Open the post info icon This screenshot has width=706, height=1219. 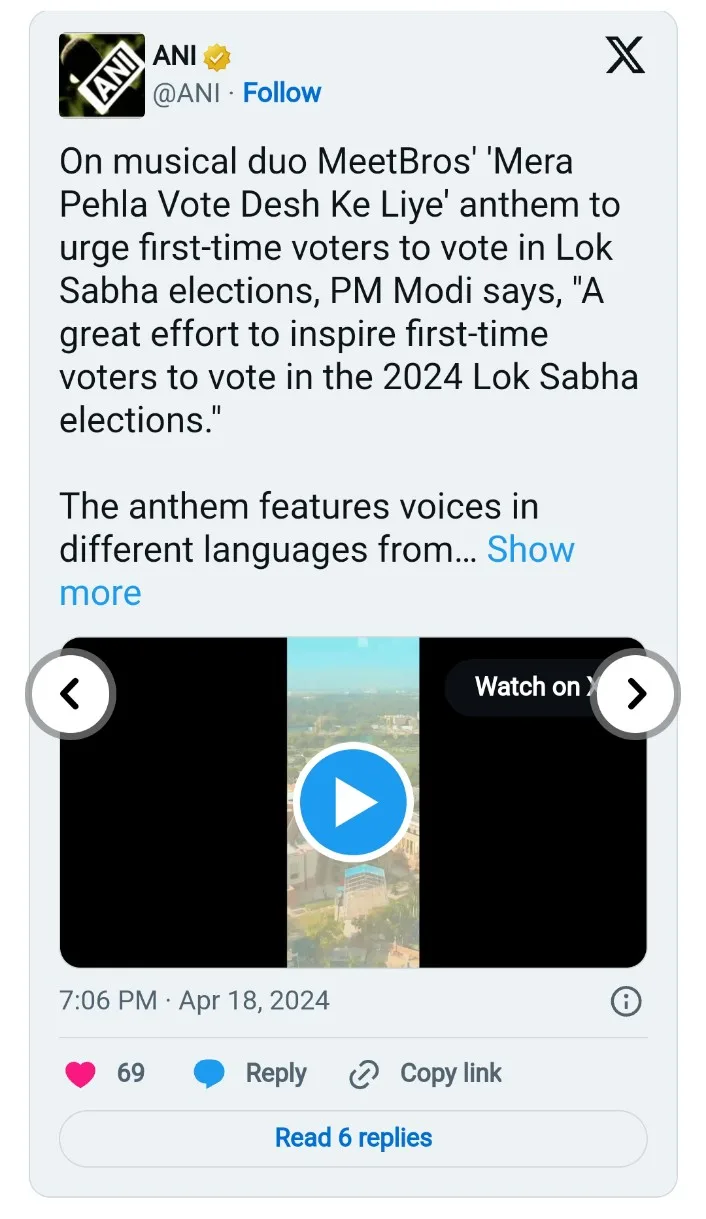626,1001
